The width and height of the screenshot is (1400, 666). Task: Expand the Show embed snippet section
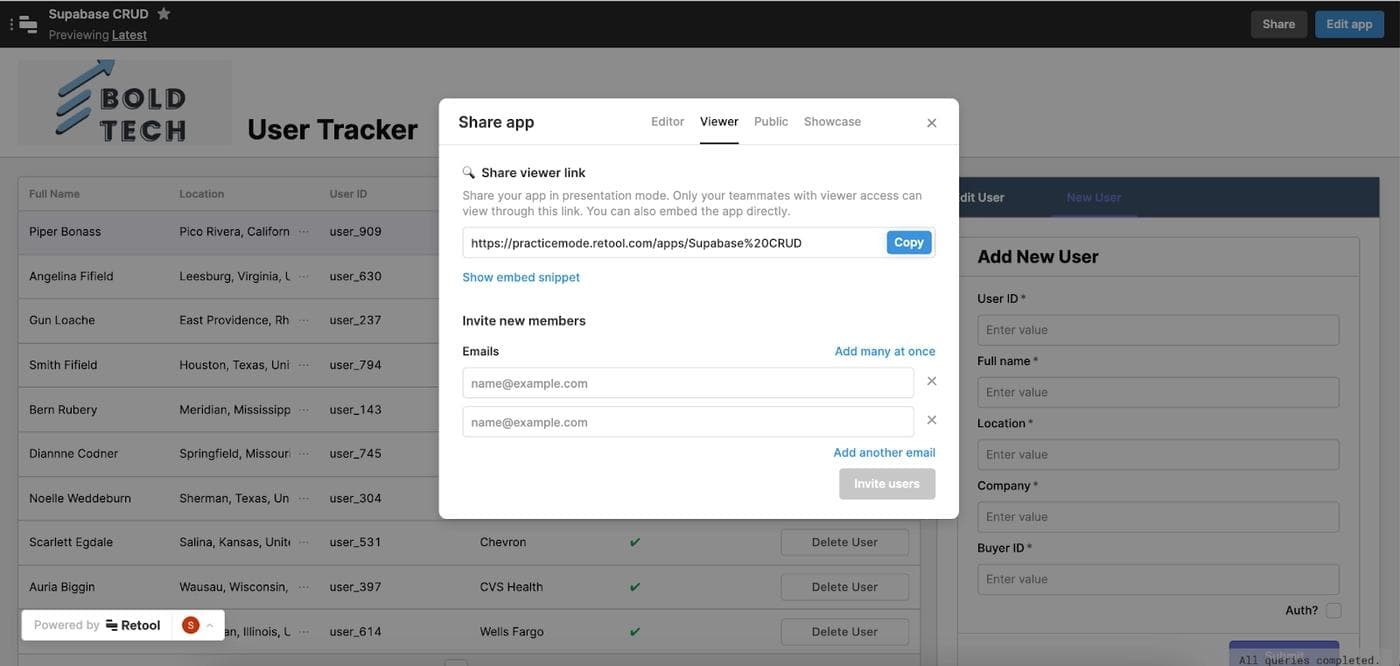[521, 277]
